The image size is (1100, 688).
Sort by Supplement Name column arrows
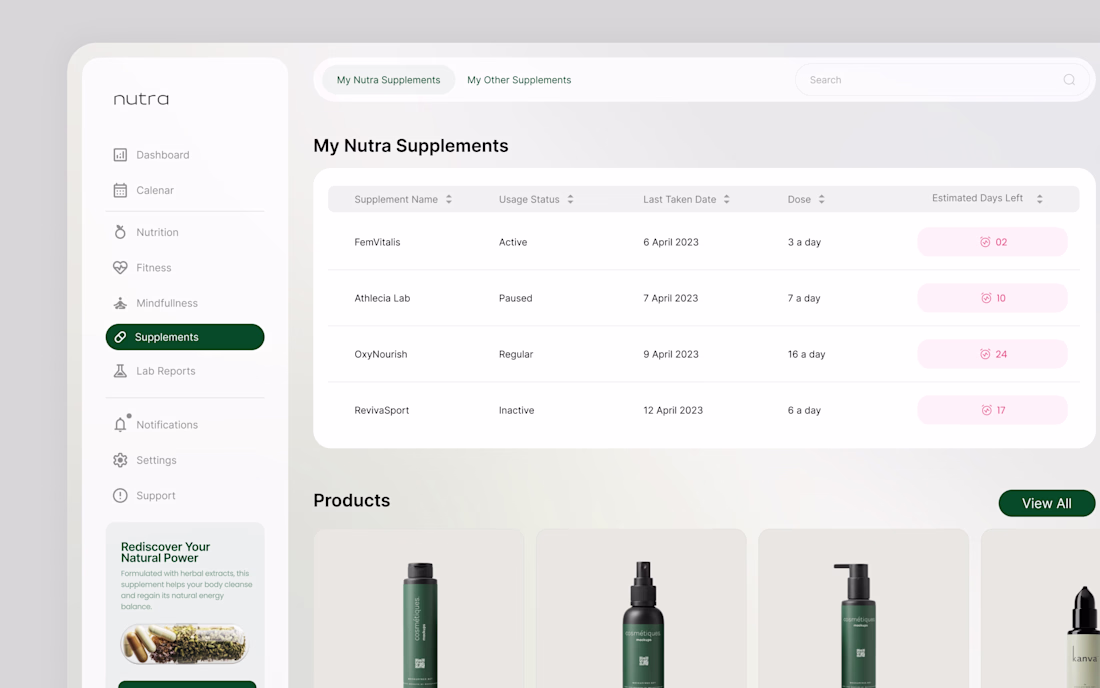(x=449, y=199)
